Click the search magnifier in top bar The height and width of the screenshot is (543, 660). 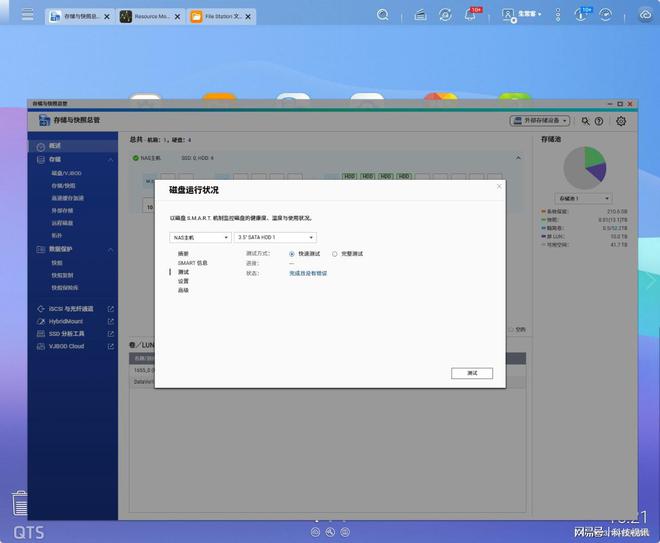(x=383, y=15)
